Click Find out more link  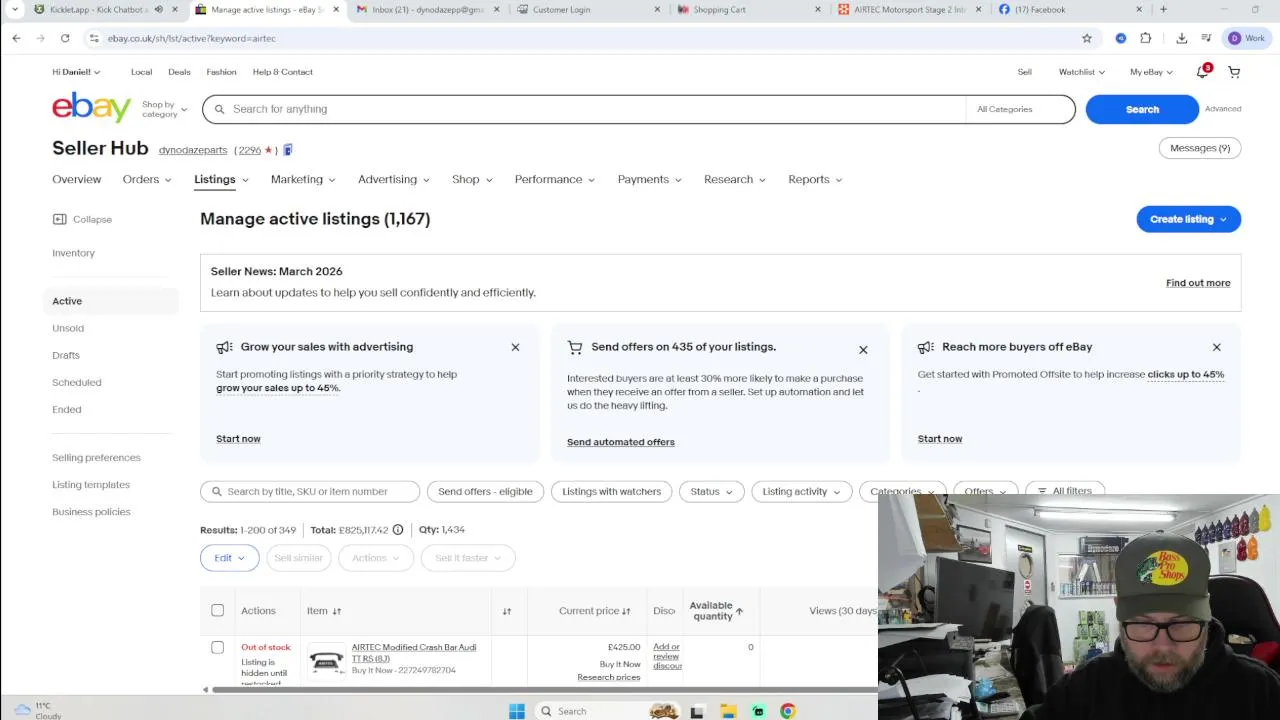coord(1198,283)
